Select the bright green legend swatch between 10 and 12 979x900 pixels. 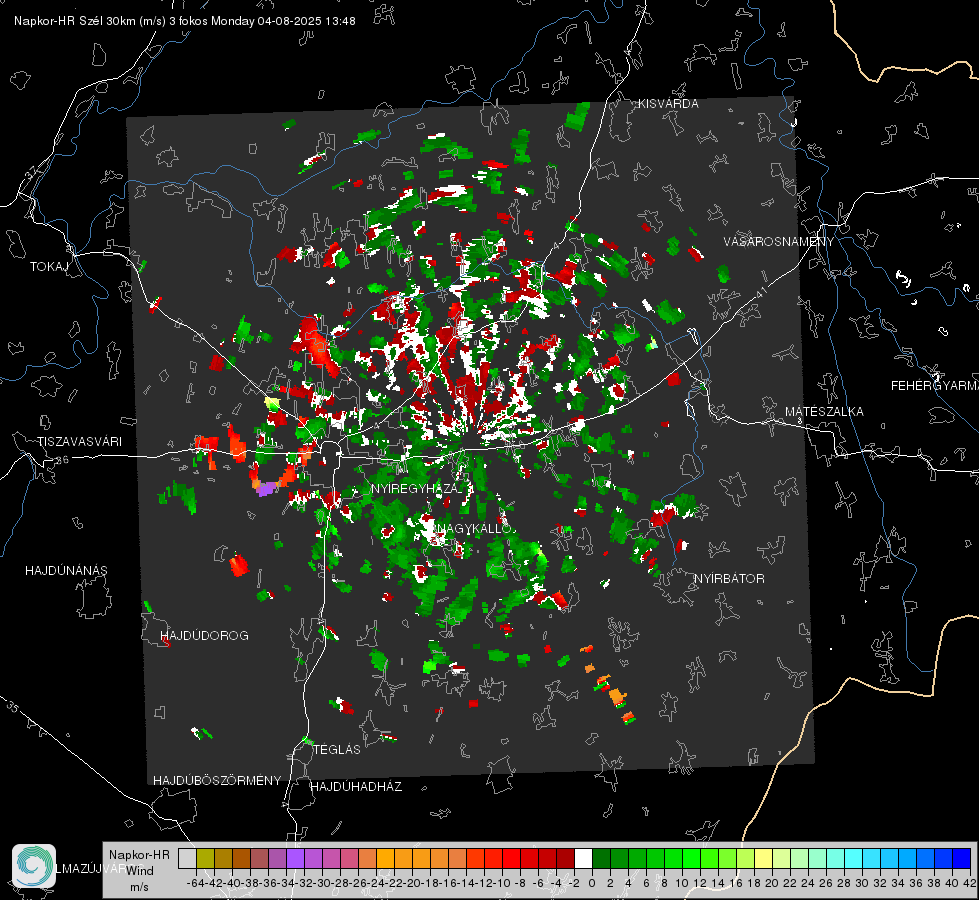coord(691,858)
